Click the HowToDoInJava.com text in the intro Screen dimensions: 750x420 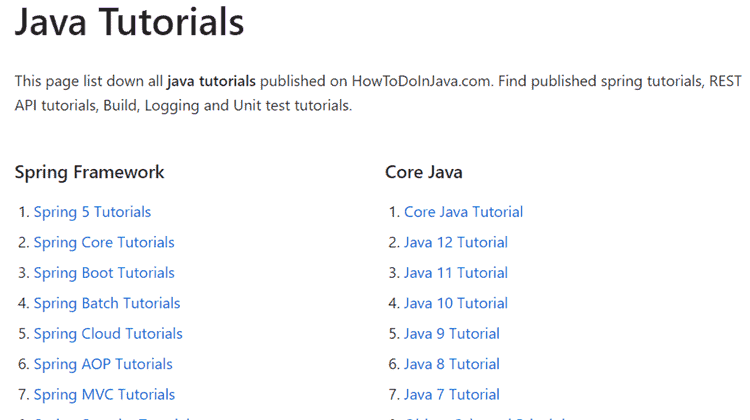(421, 81)
